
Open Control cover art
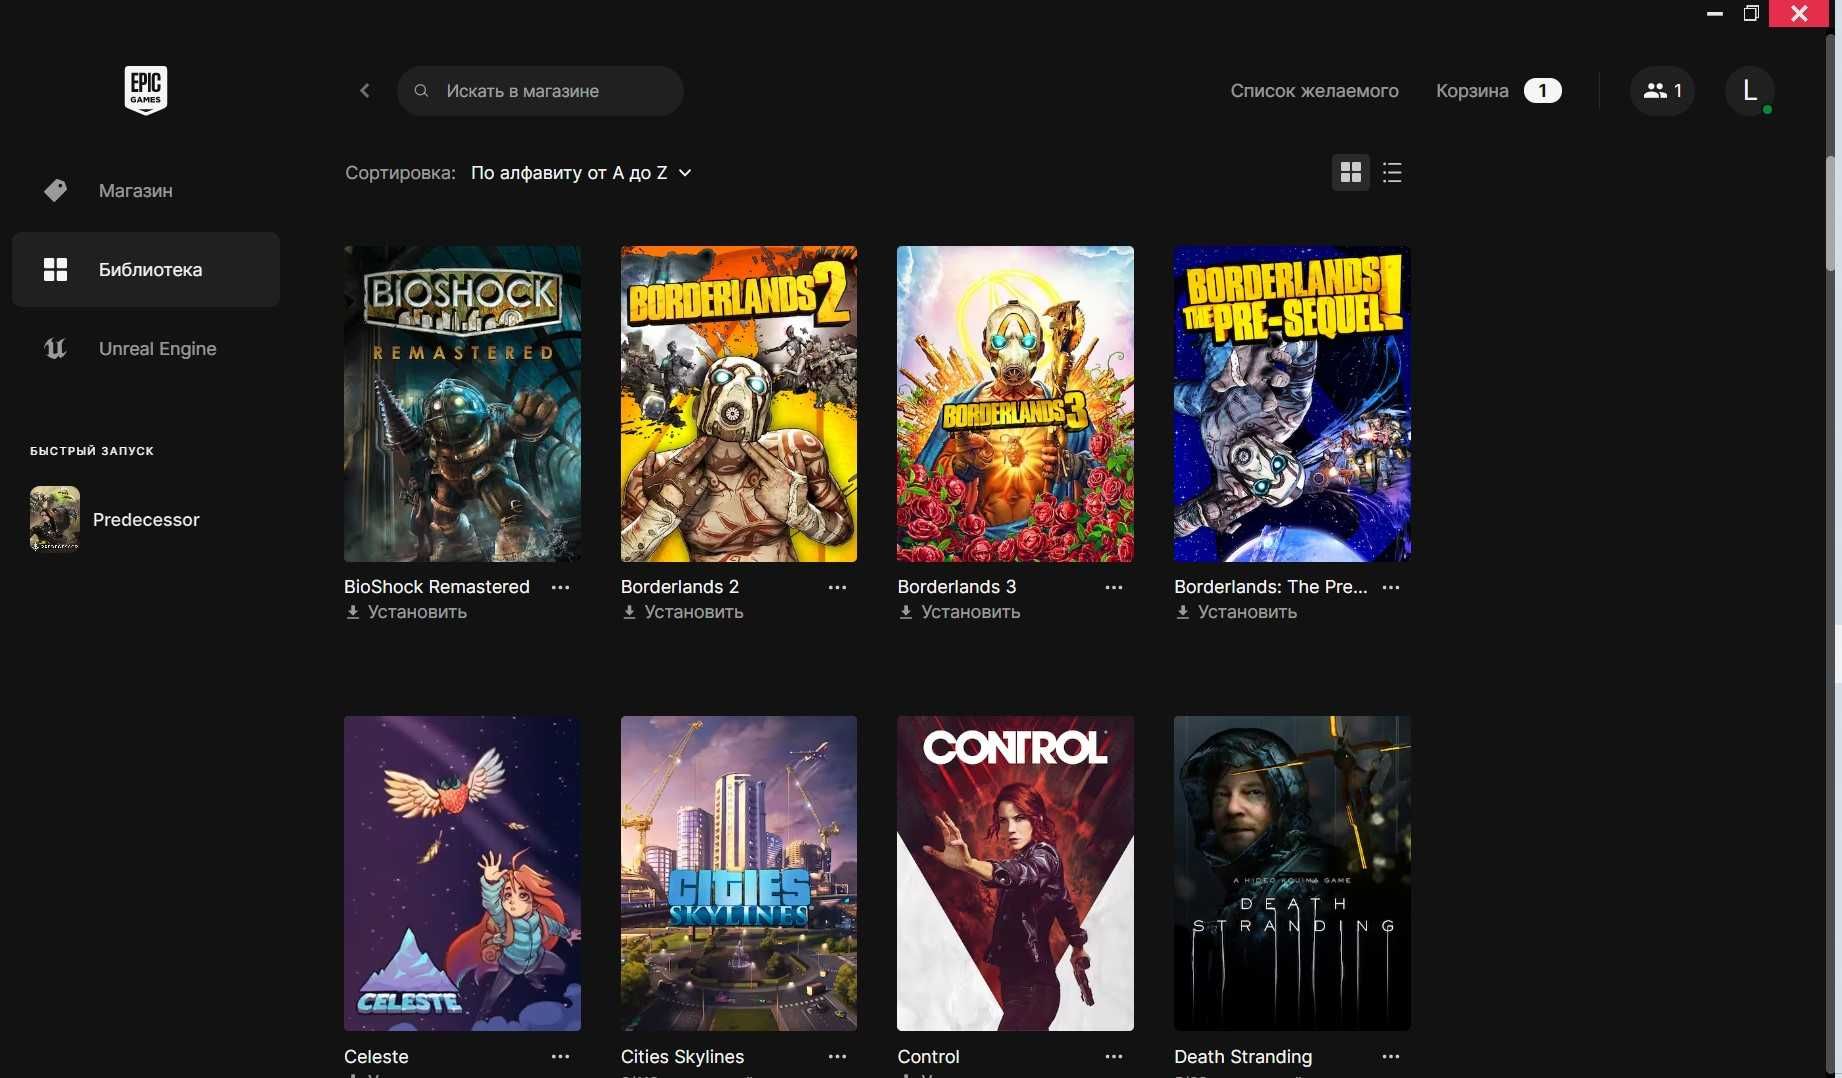coord(1015,873)
